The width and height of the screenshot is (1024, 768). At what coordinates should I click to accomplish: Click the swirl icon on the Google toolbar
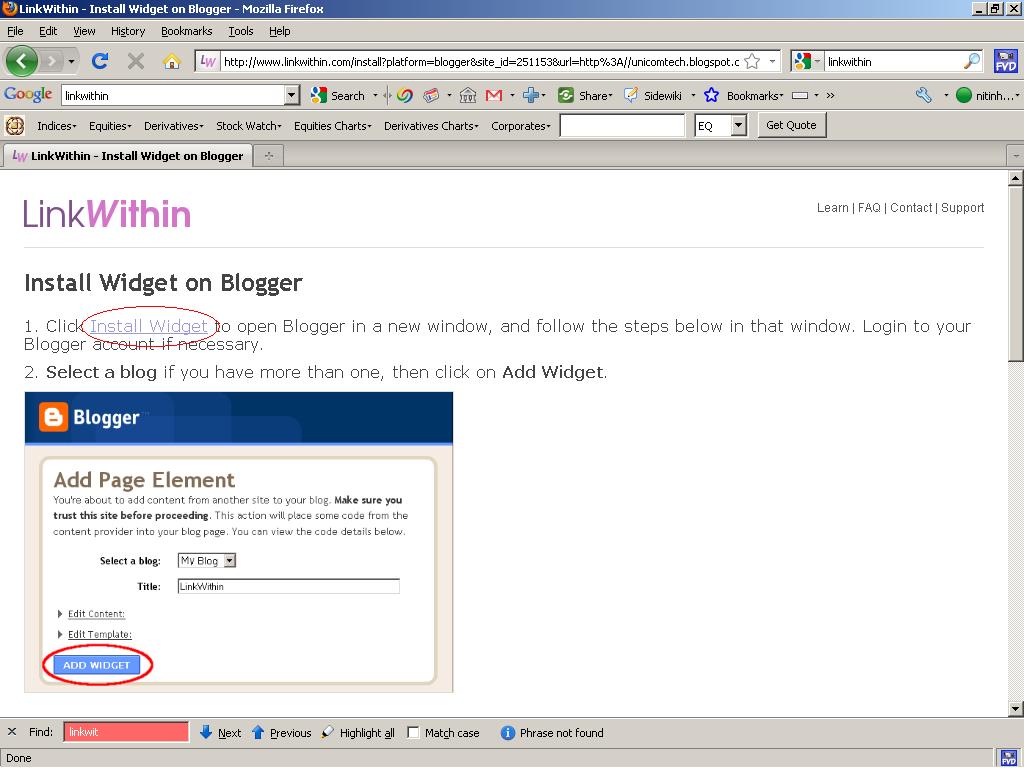coord(405,95)
